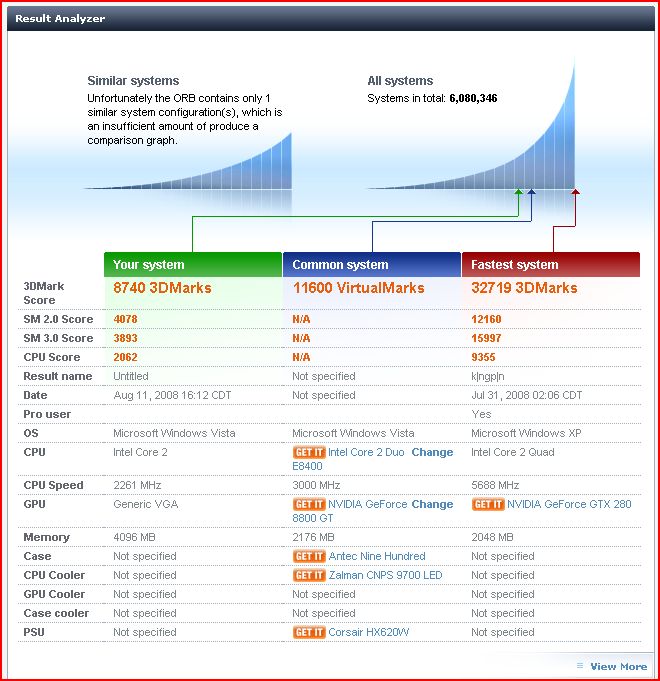Click the blue arrow marker on All systems graph
This screenshot has height=681, width=660.
click(x=531, y=192)
